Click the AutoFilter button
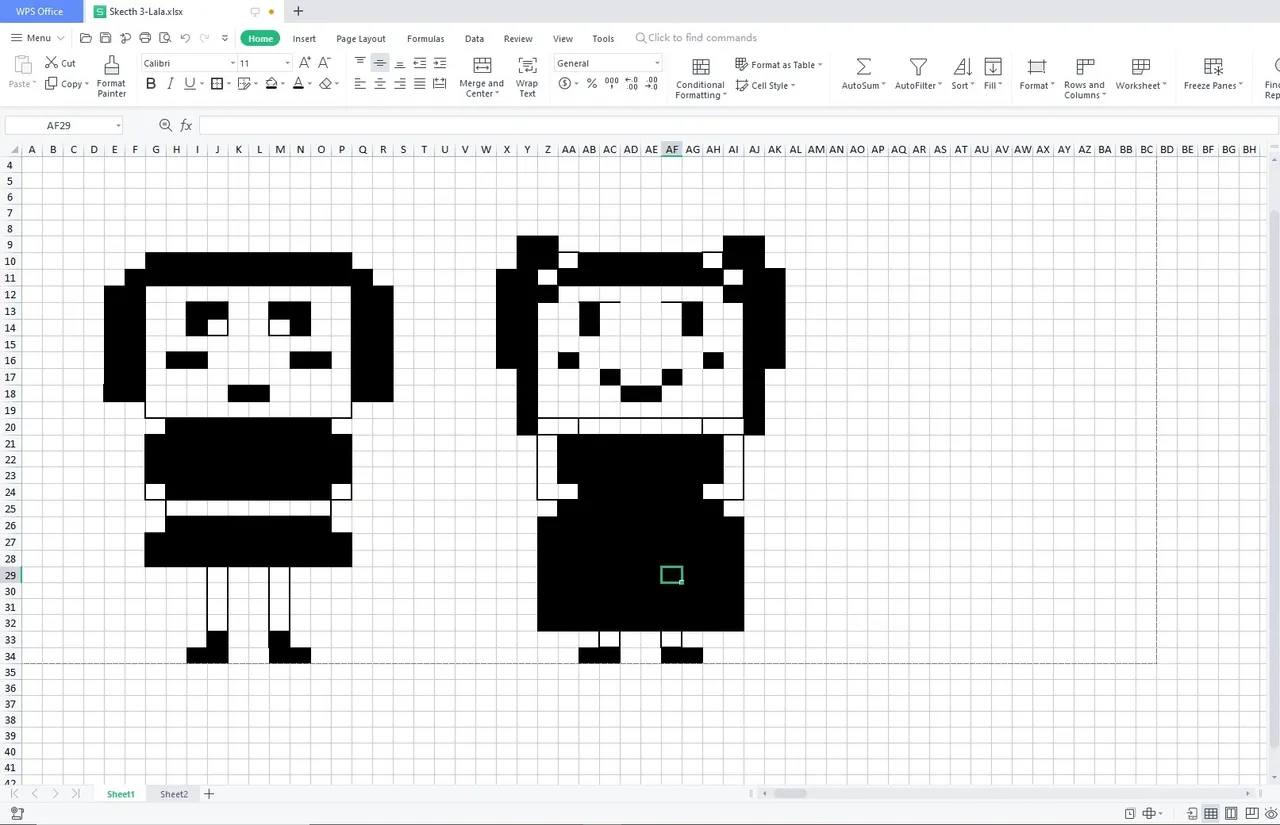Image resolution: width=1280 pixels, height=825 pixels. 918,76
